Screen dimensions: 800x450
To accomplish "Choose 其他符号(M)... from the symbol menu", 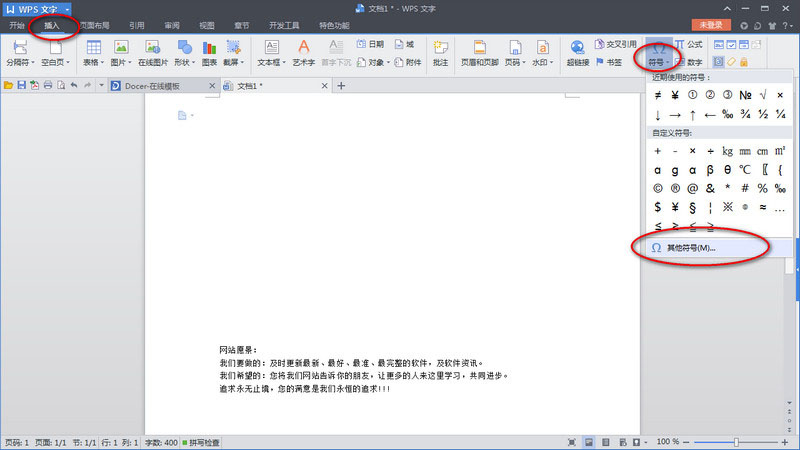I will pyautogui.click(x=690, y=247).
